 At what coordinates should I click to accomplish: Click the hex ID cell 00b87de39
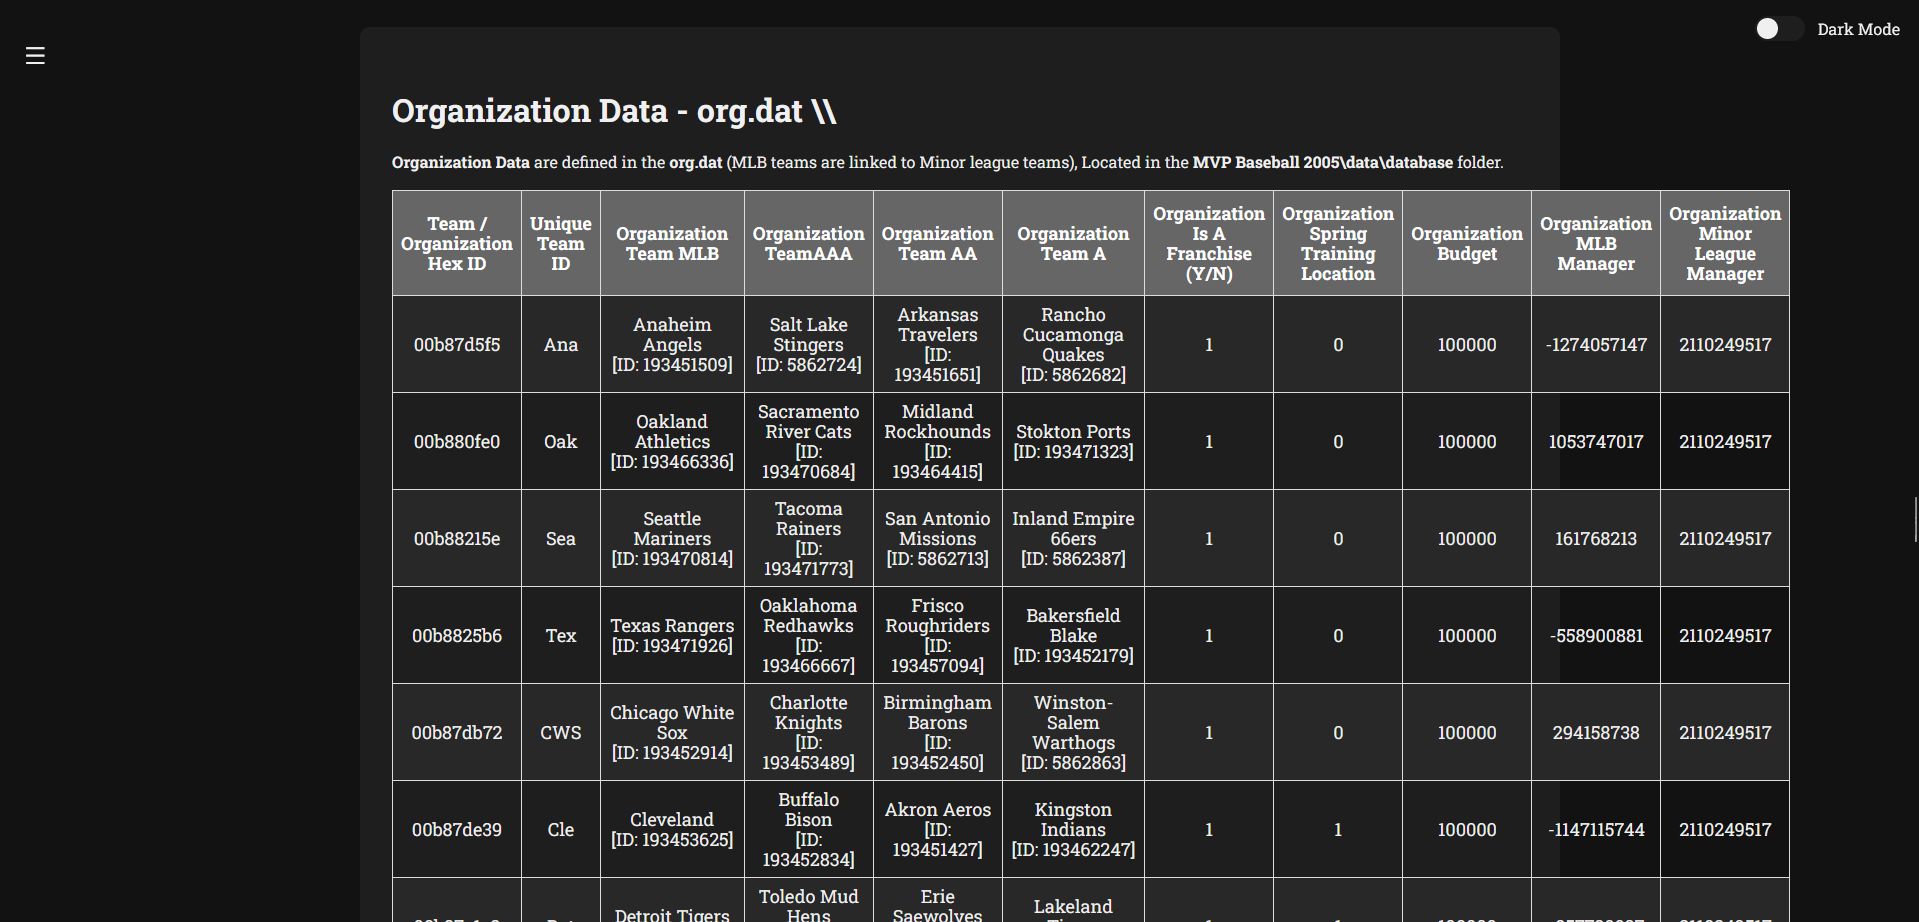[457, 830]
